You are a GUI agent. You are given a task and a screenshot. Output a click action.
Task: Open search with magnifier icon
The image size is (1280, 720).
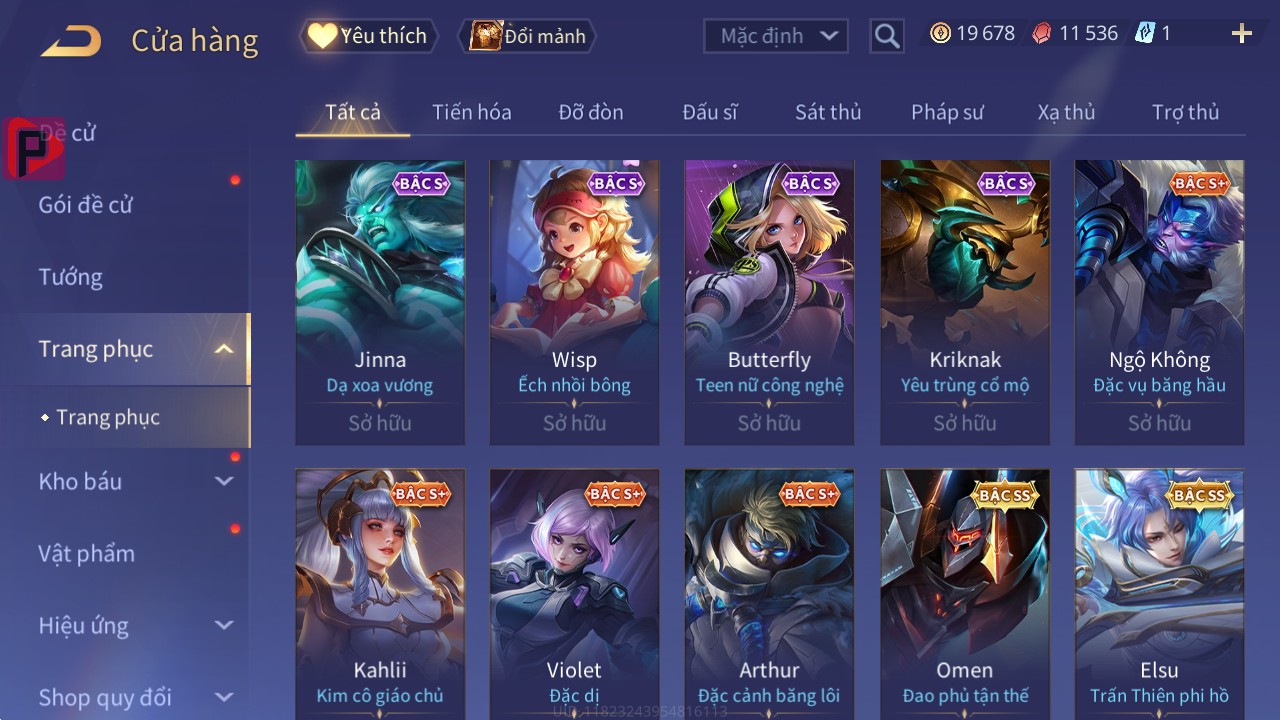point(887,36)
